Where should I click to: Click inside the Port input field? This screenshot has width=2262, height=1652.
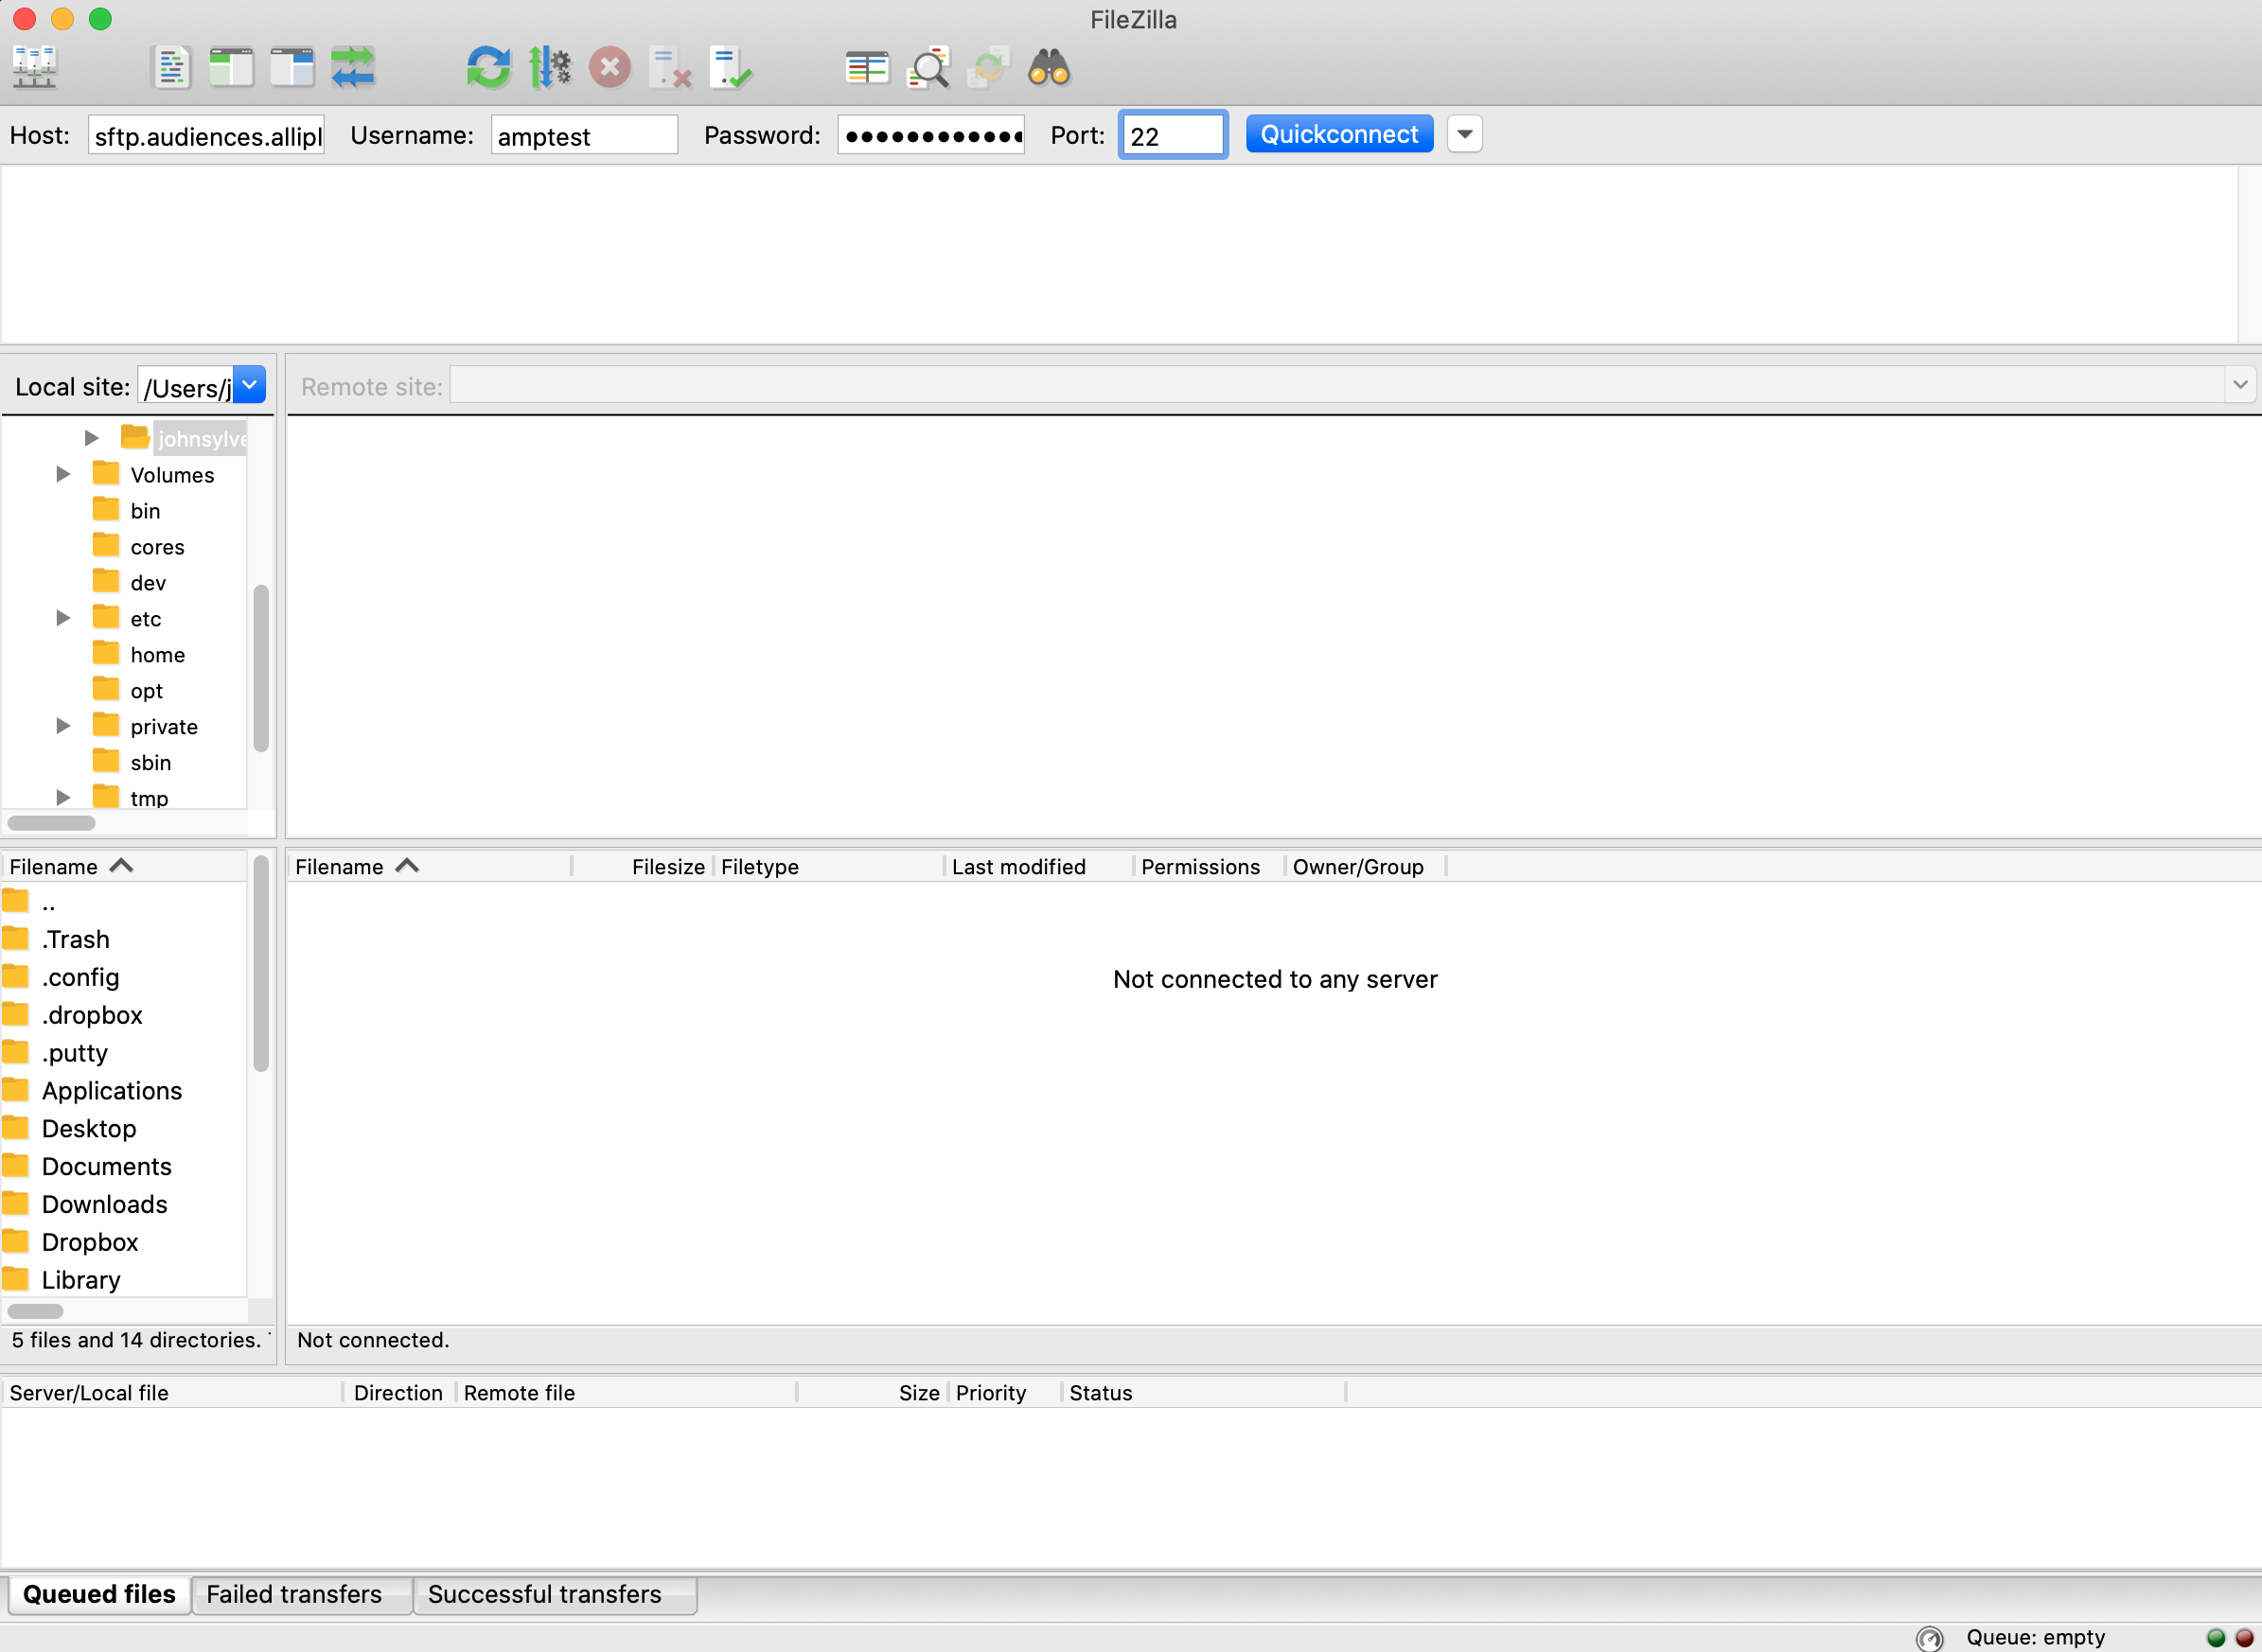(1172, 133)
